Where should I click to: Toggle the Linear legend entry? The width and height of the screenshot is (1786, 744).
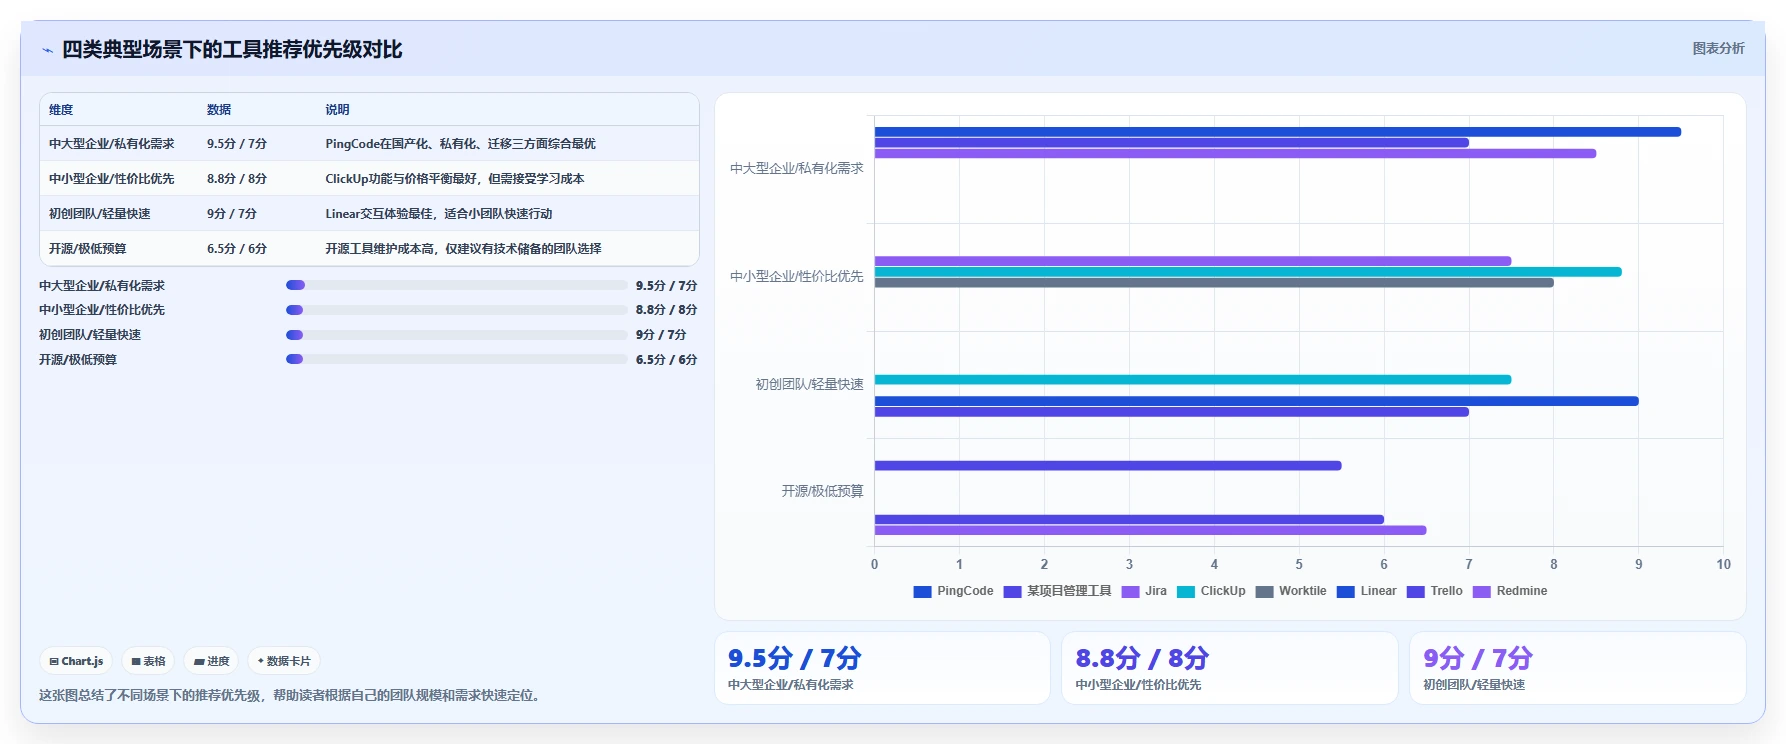[x=1366, y=591]
